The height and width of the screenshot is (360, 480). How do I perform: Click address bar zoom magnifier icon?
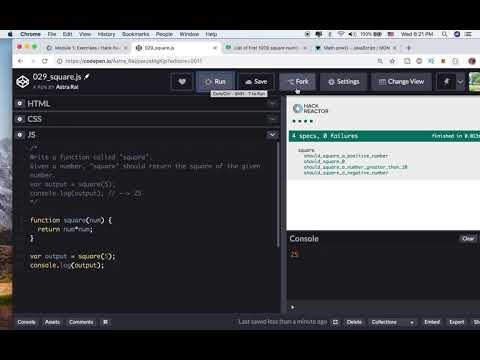[380, 61]
